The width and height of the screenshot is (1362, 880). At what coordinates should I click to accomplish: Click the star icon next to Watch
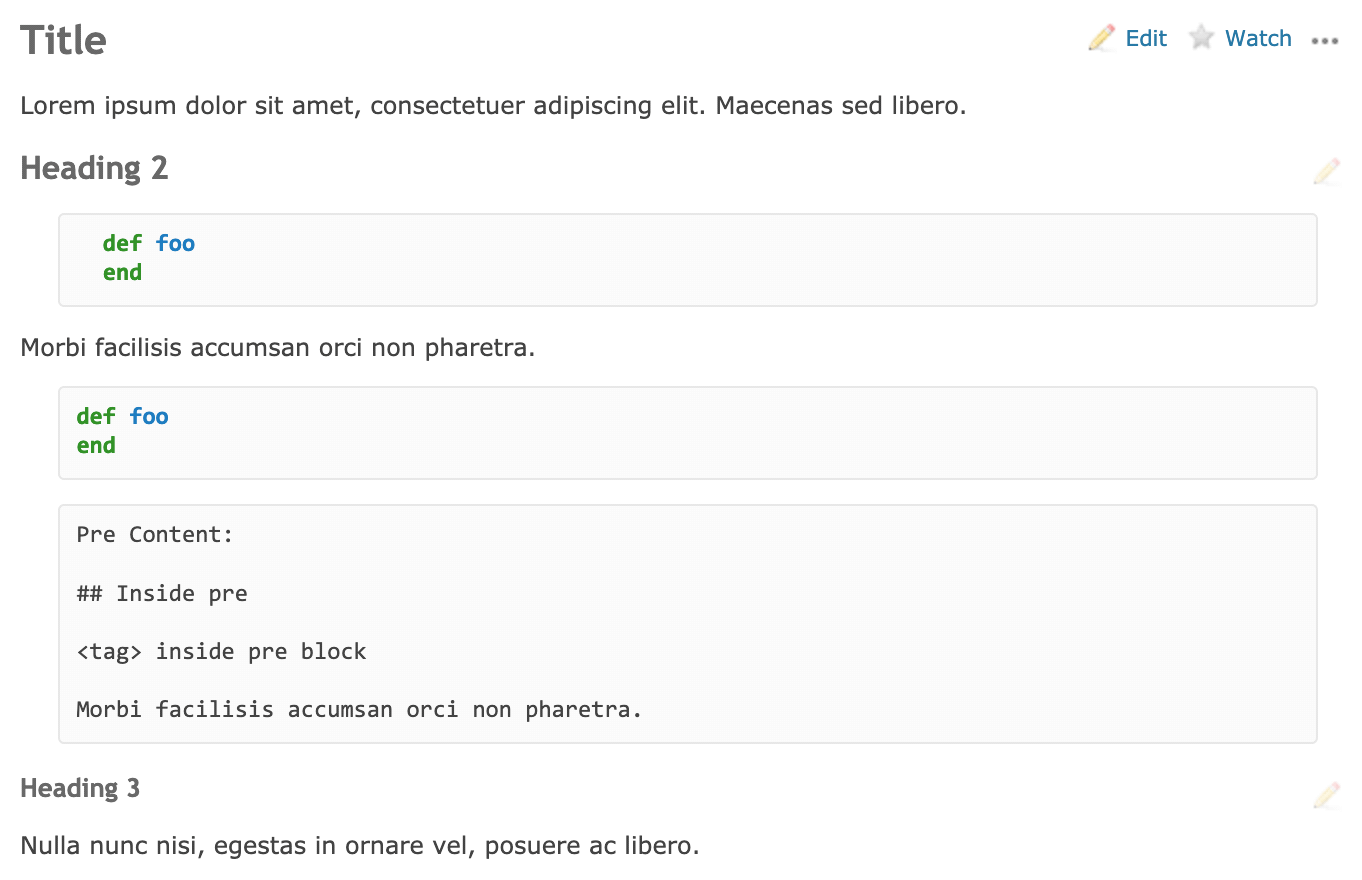[1201, 38]
